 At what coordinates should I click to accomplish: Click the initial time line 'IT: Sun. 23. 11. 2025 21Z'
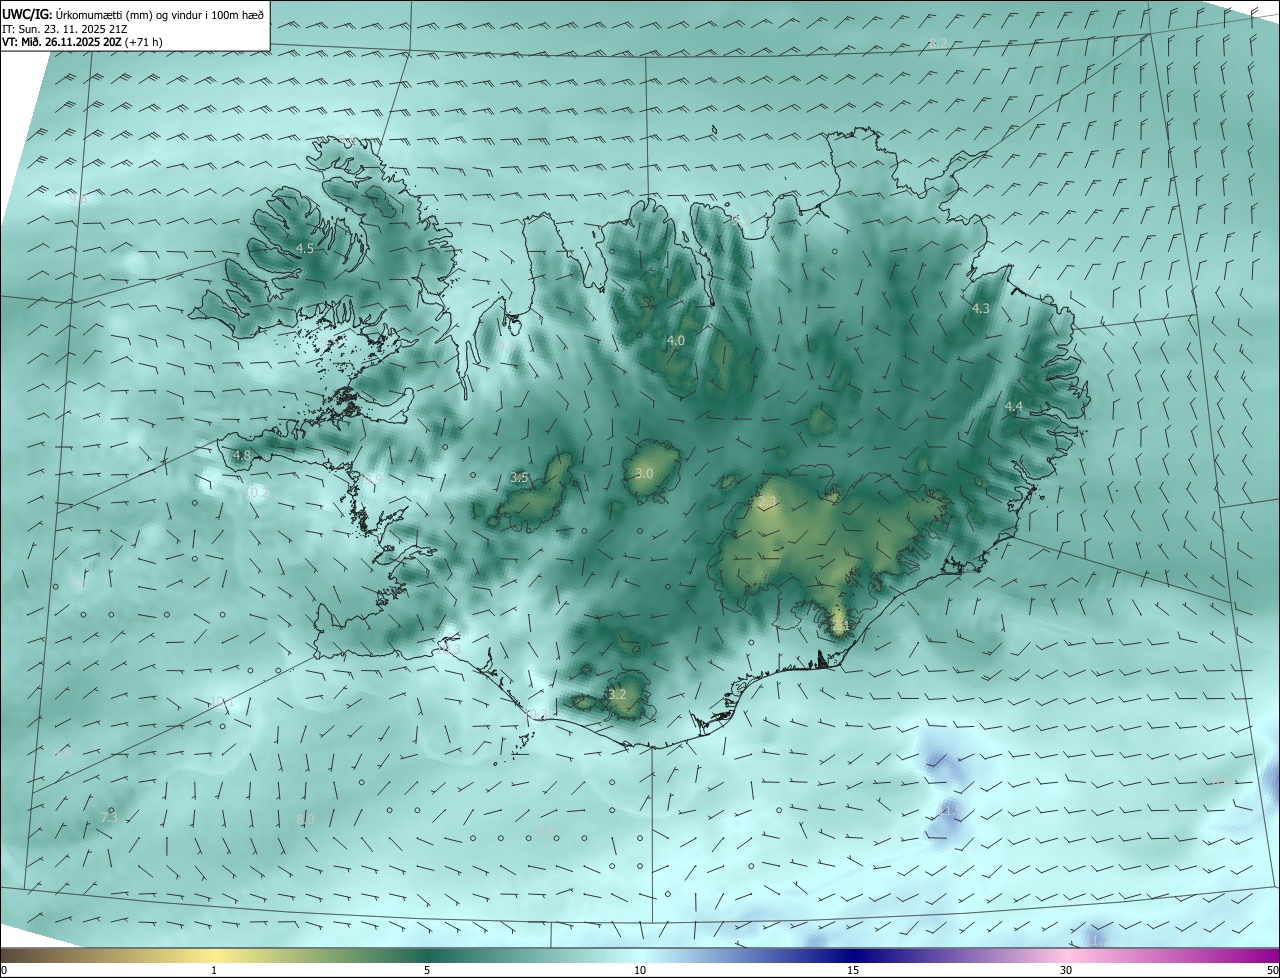(x=64, y=28)
